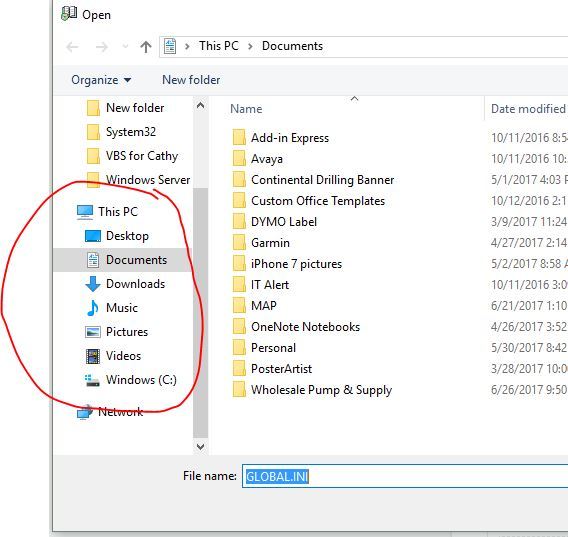Open Pictures from the sidebar

[116, 332]
